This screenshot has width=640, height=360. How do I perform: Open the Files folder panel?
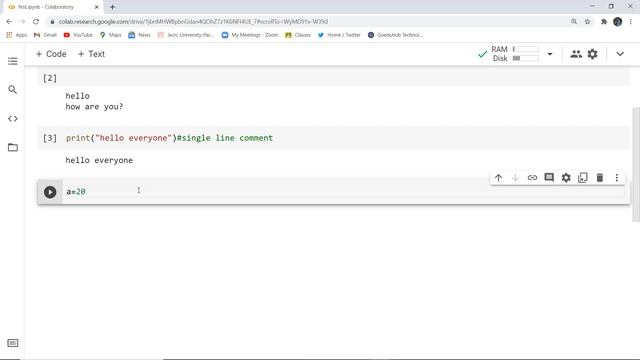coord(13,147)
